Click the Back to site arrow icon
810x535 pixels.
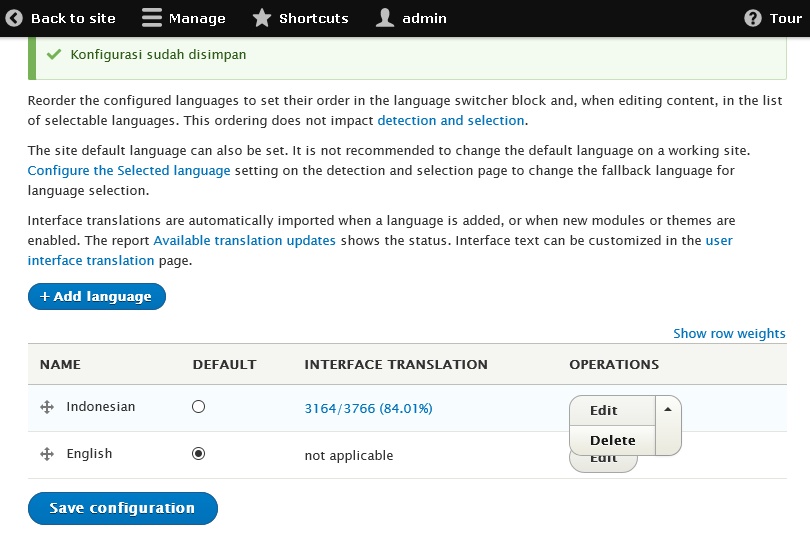pos(15,18)
